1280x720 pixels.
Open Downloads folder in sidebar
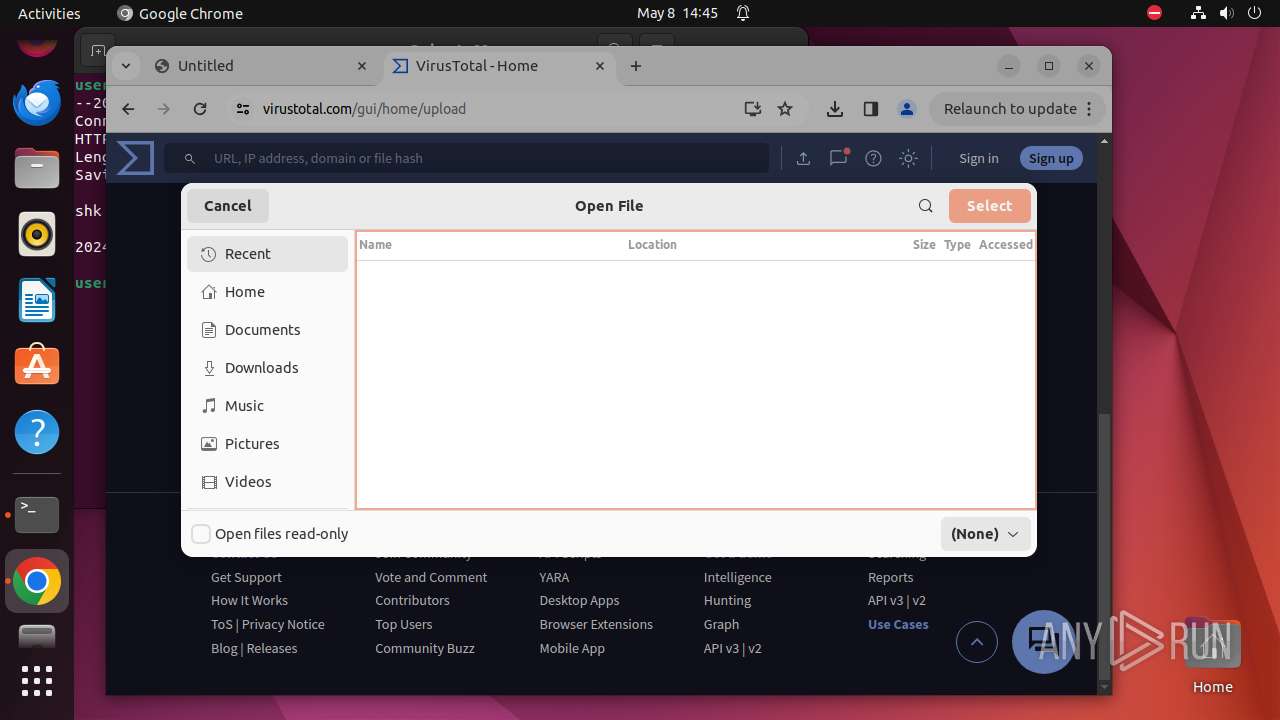pos(267,368)
